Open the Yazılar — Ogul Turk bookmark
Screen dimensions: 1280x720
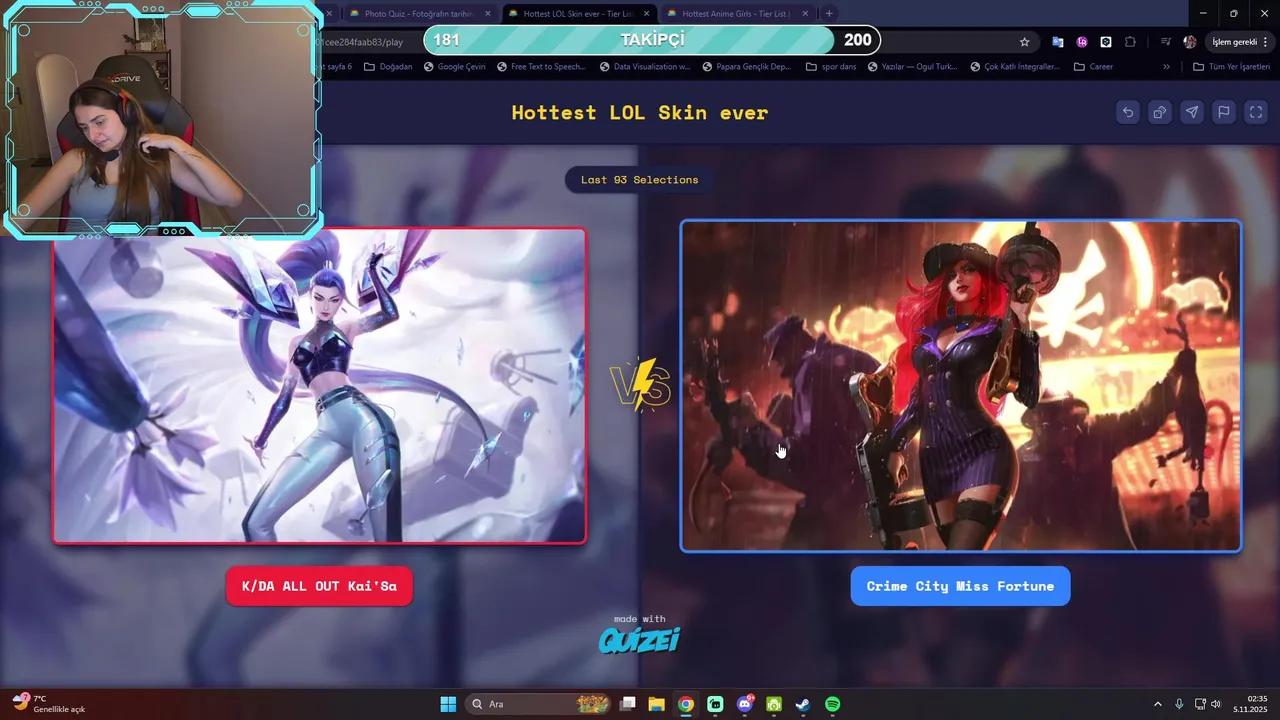click(x=912, y=67)
